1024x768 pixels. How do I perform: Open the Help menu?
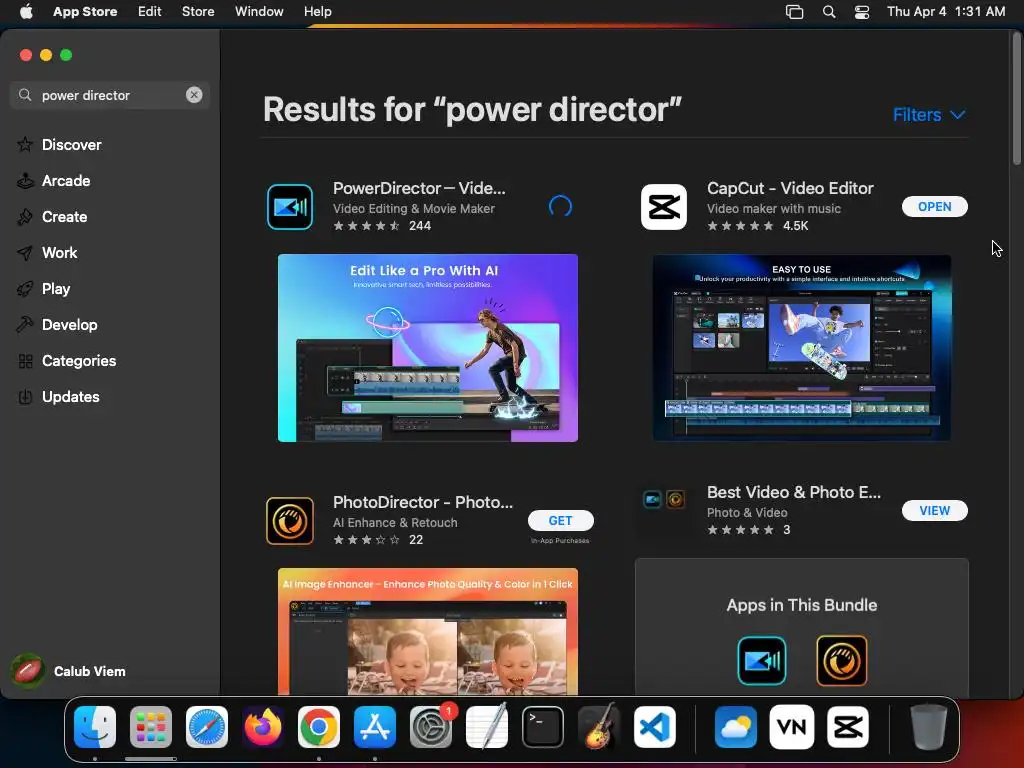coord(317,12)
